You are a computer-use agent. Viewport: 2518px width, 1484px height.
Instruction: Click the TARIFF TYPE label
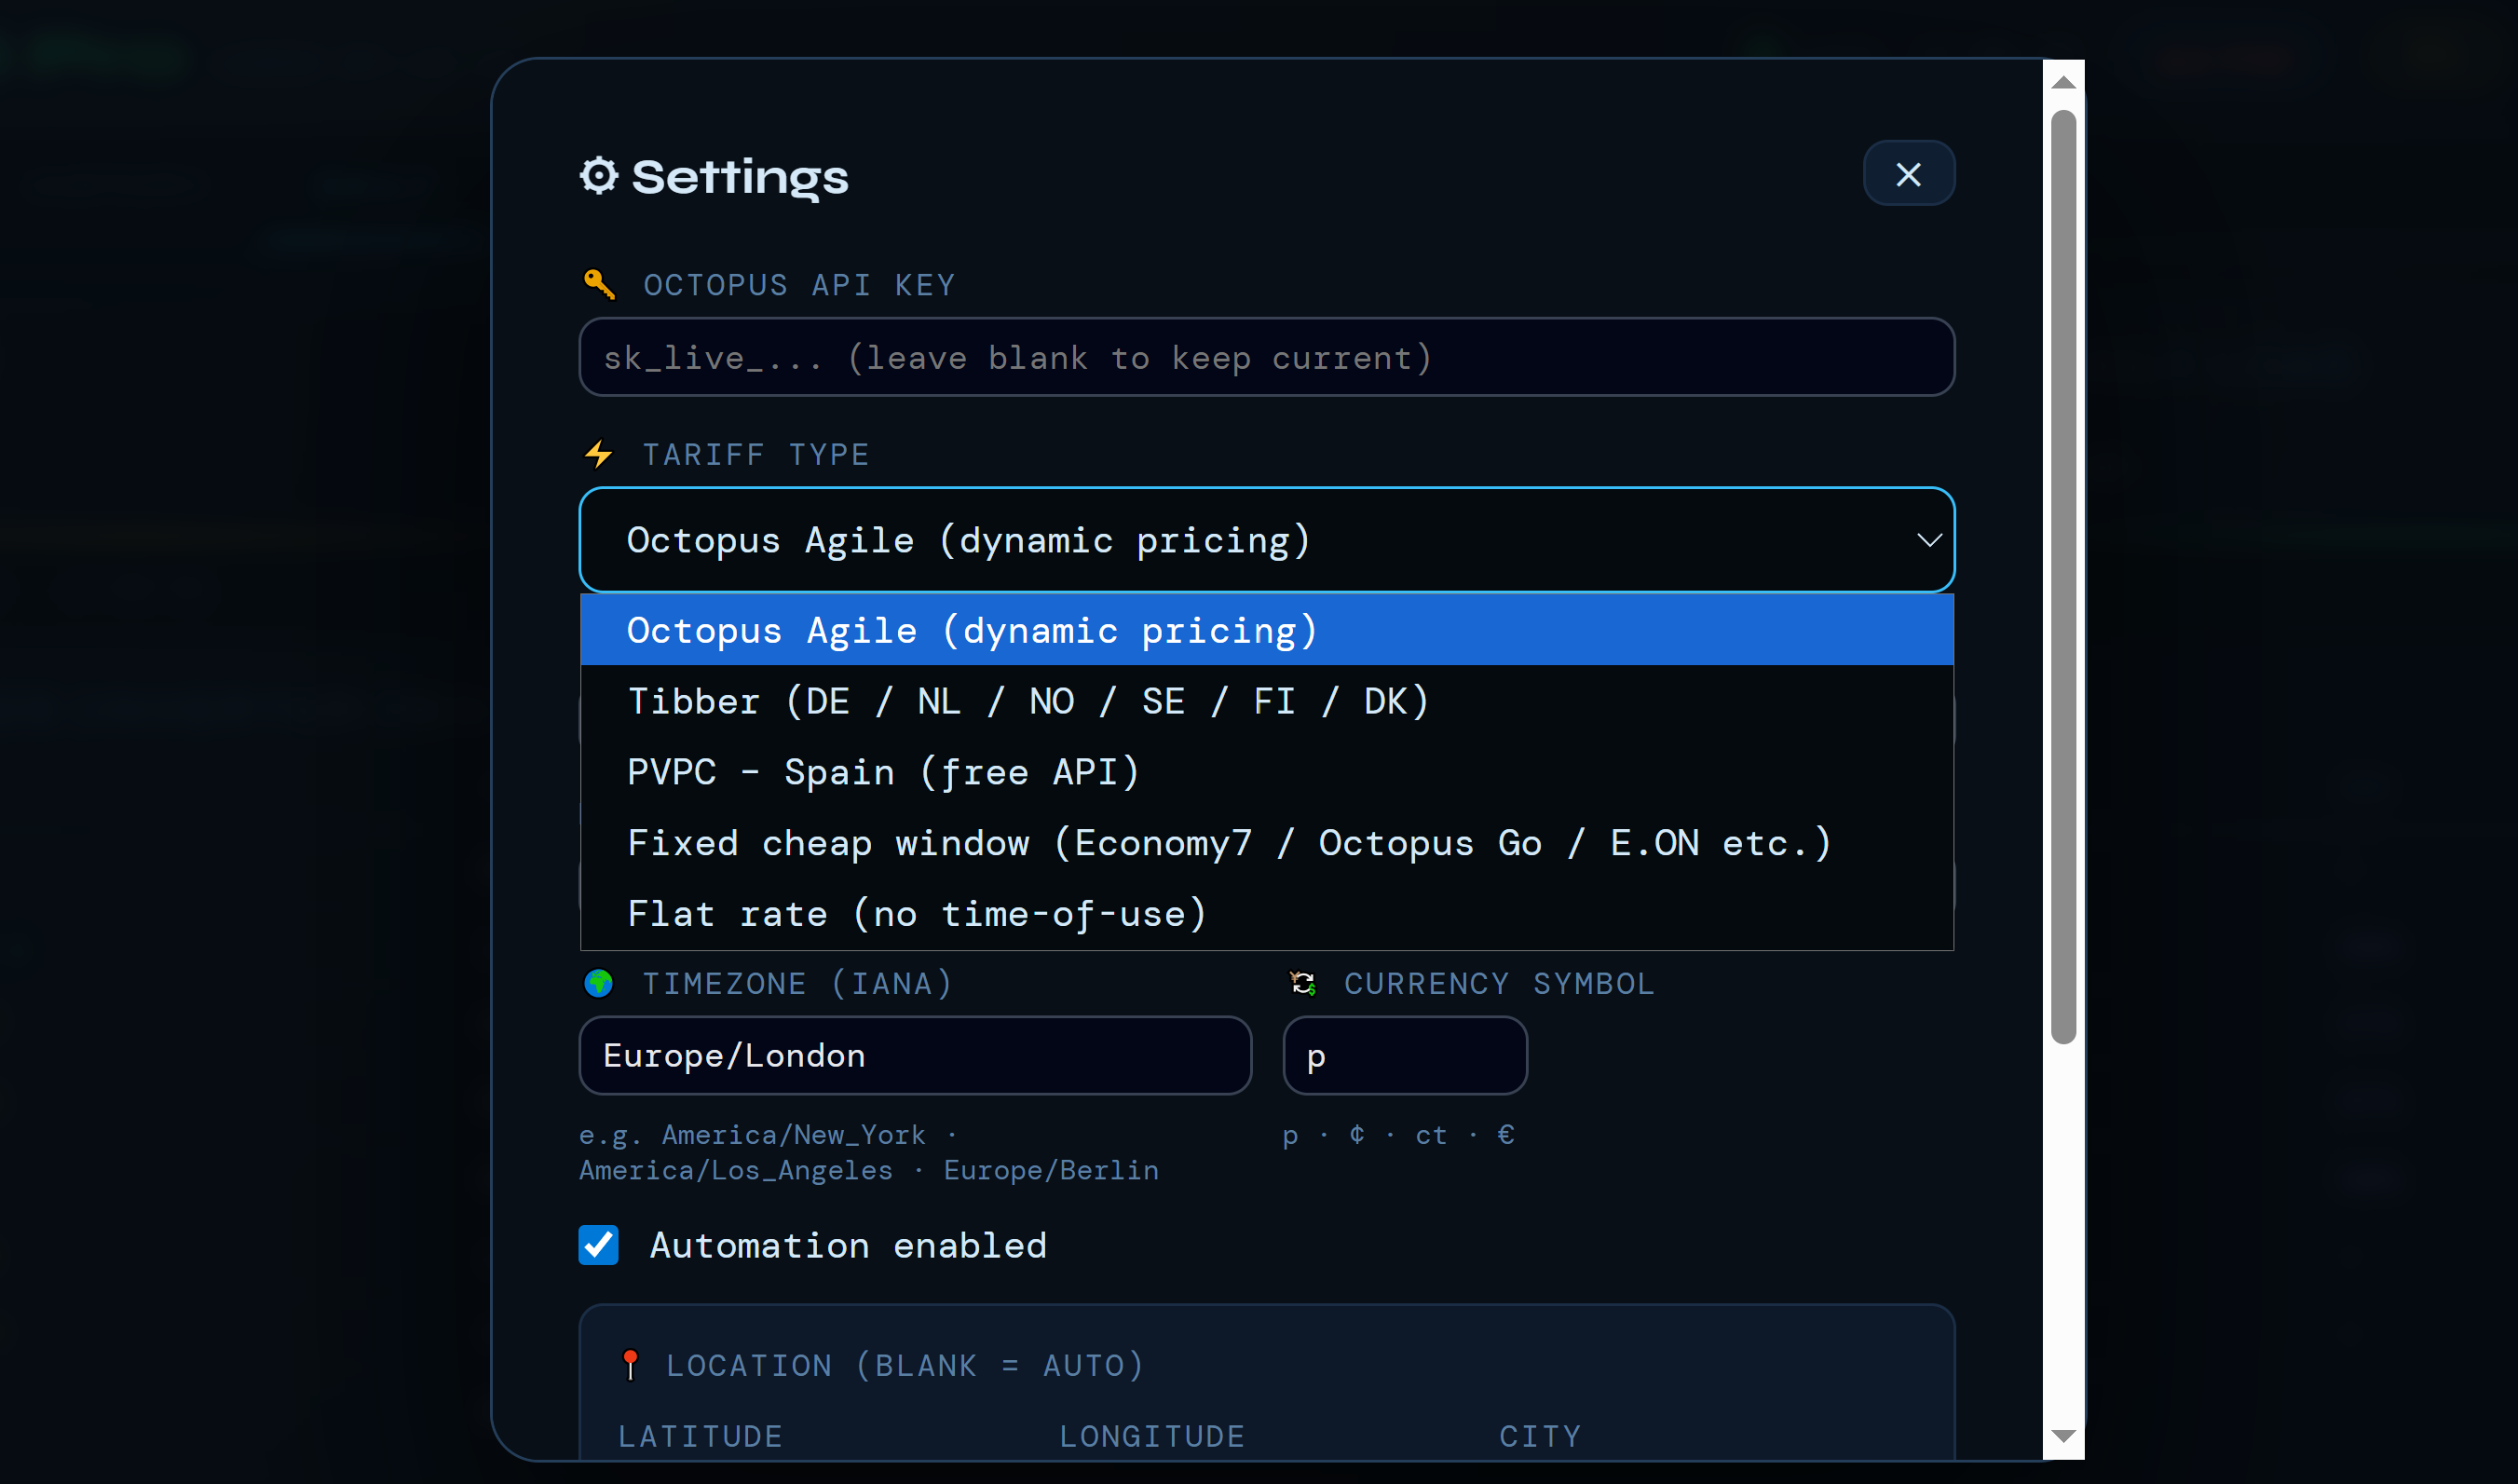[x=756, y=455]
